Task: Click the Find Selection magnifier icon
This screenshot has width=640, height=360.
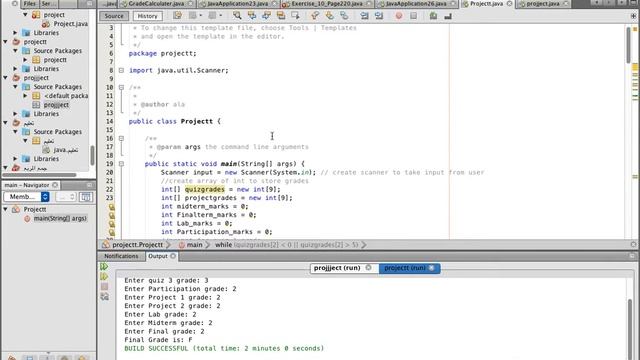Action: pos(237,16)
